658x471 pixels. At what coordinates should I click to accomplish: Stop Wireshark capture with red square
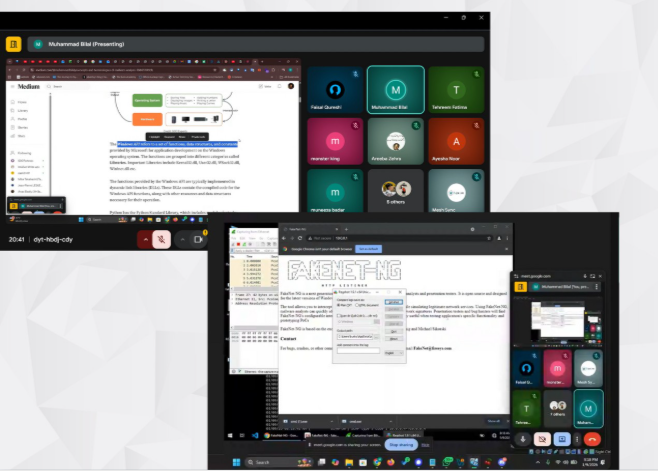pos(238,244)
